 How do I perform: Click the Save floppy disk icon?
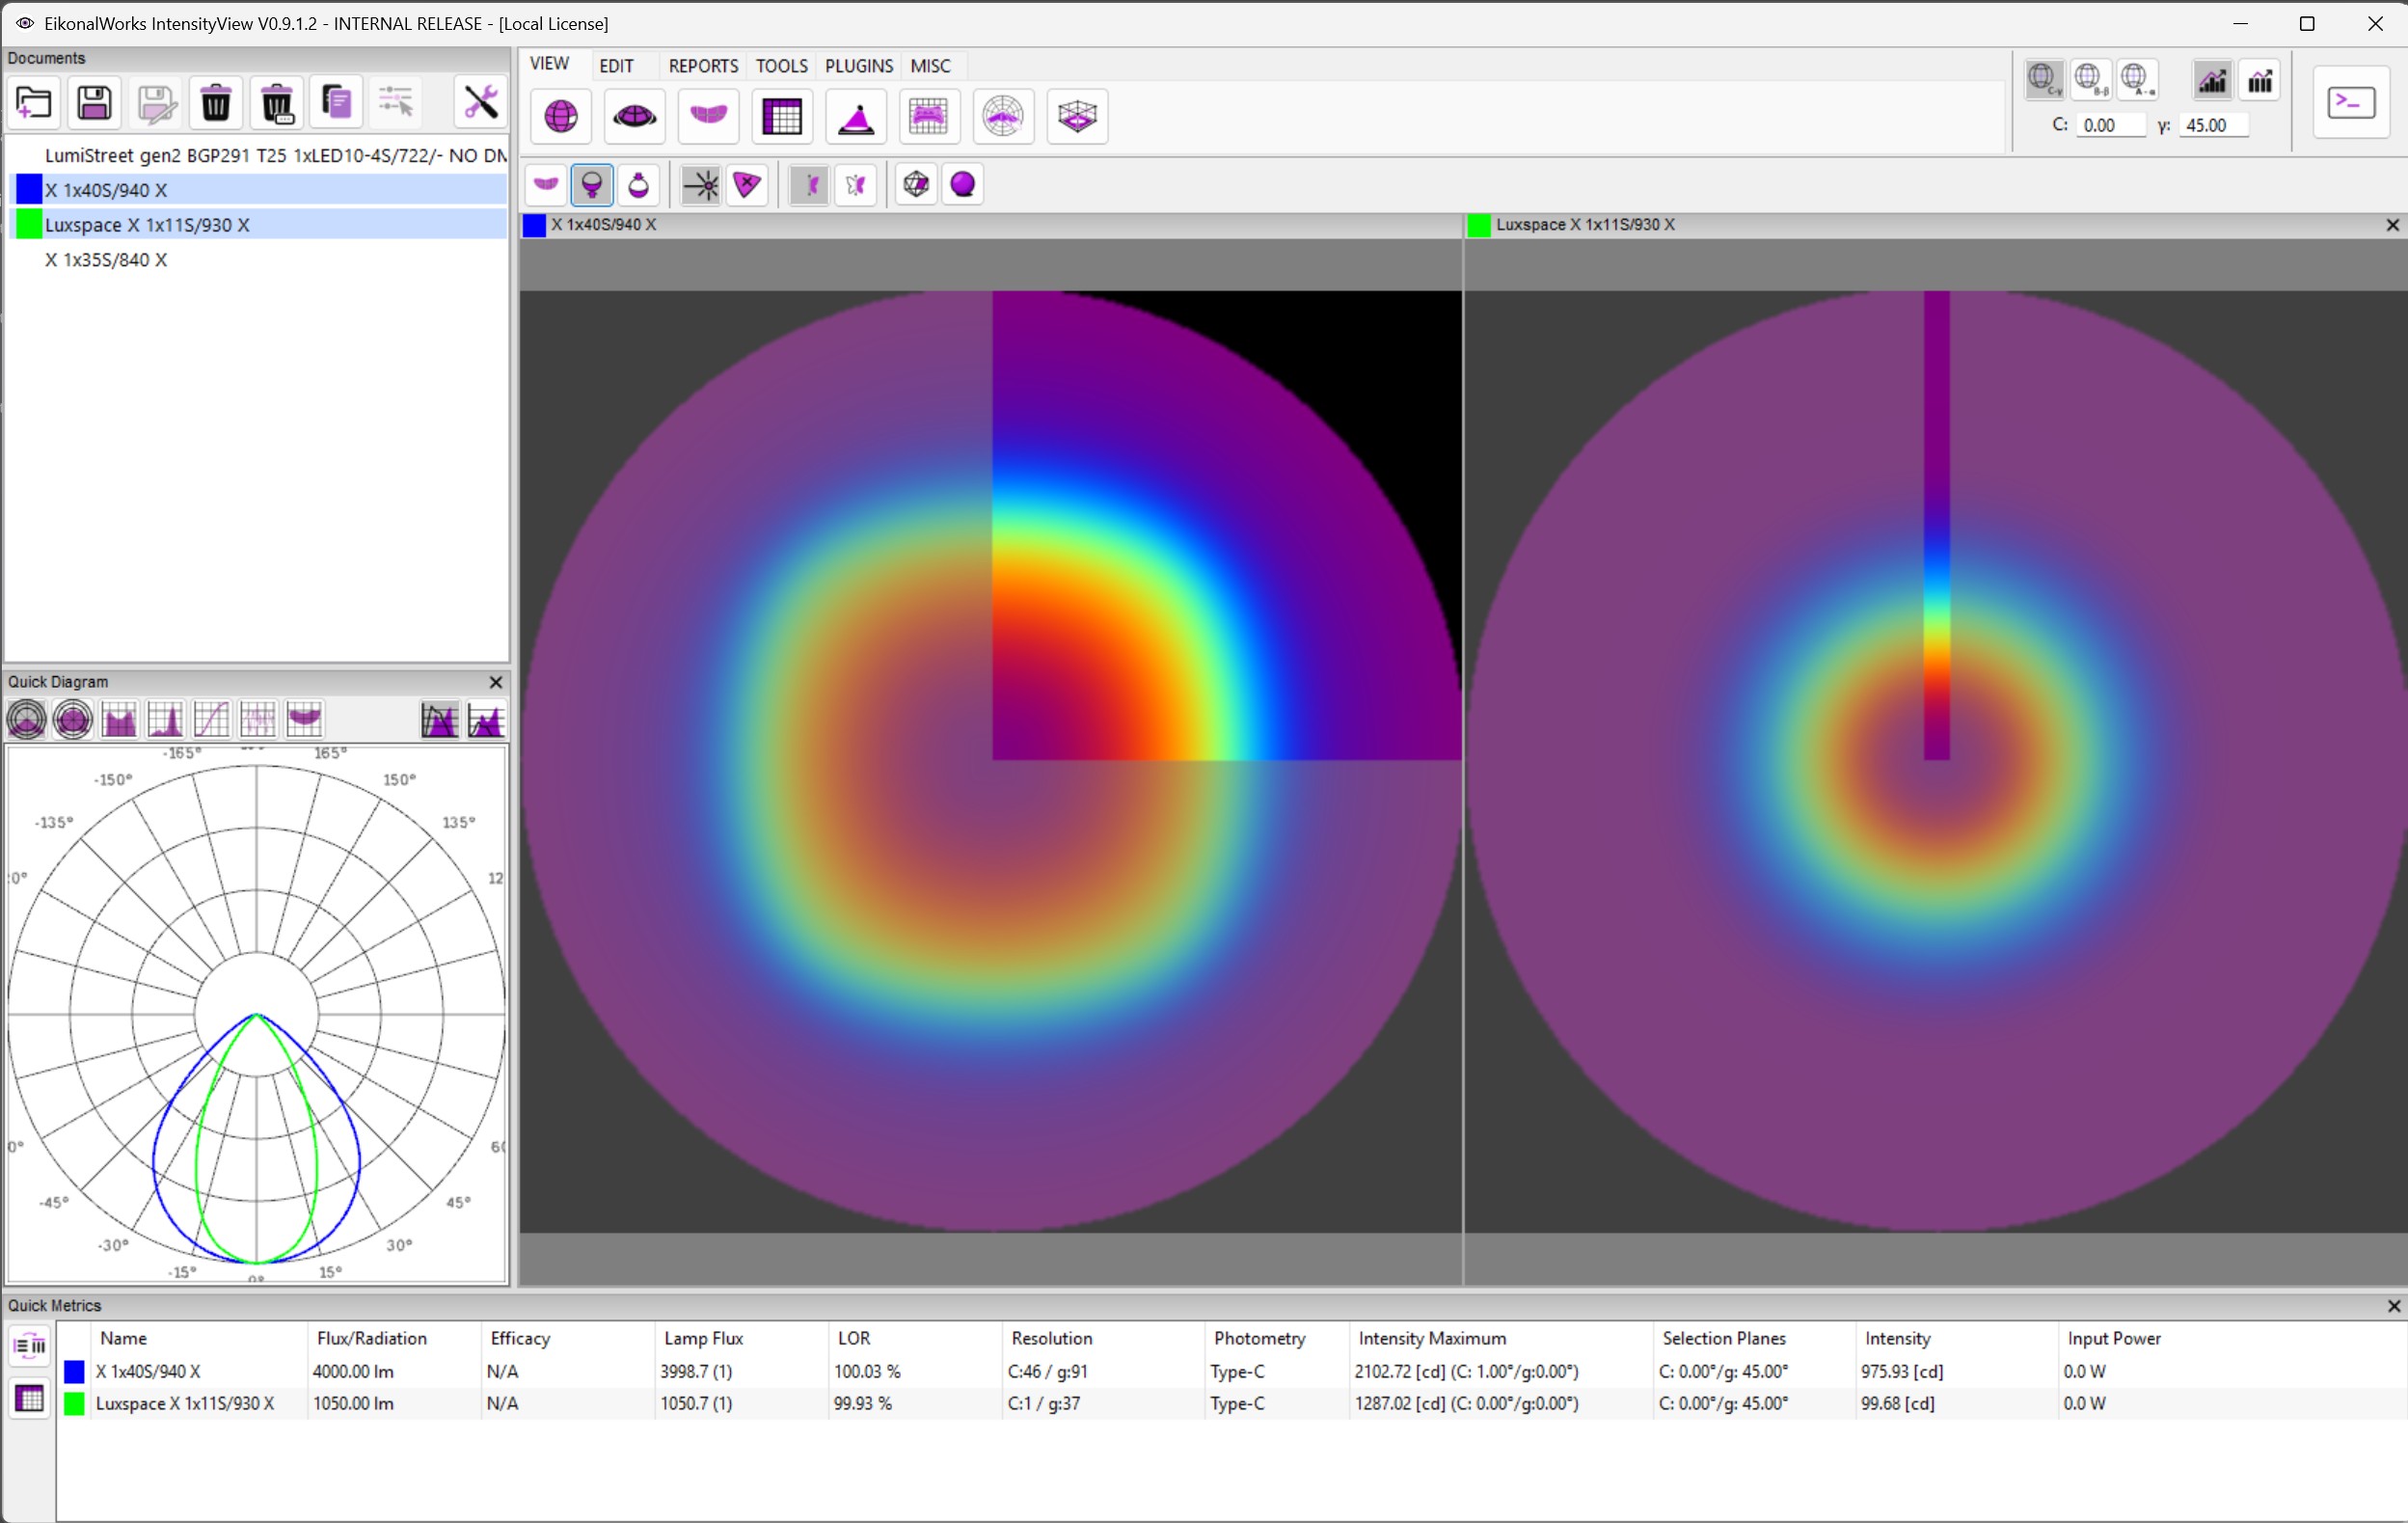95,102
